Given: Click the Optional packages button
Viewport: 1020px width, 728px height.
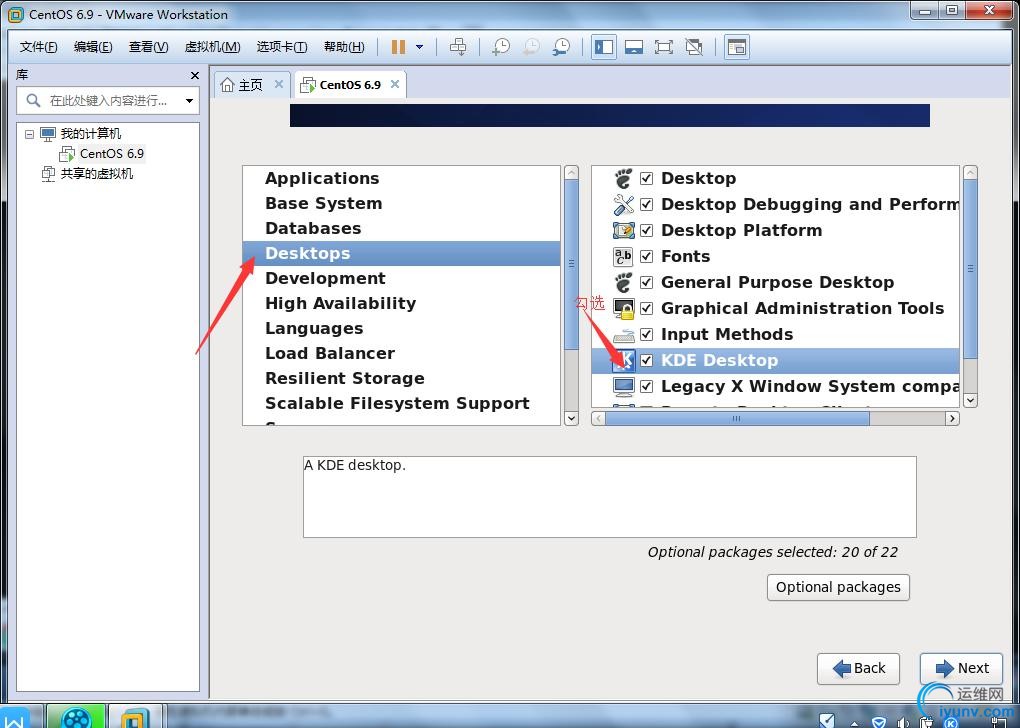Looking at the screenshot, I should tap(838, 587).
